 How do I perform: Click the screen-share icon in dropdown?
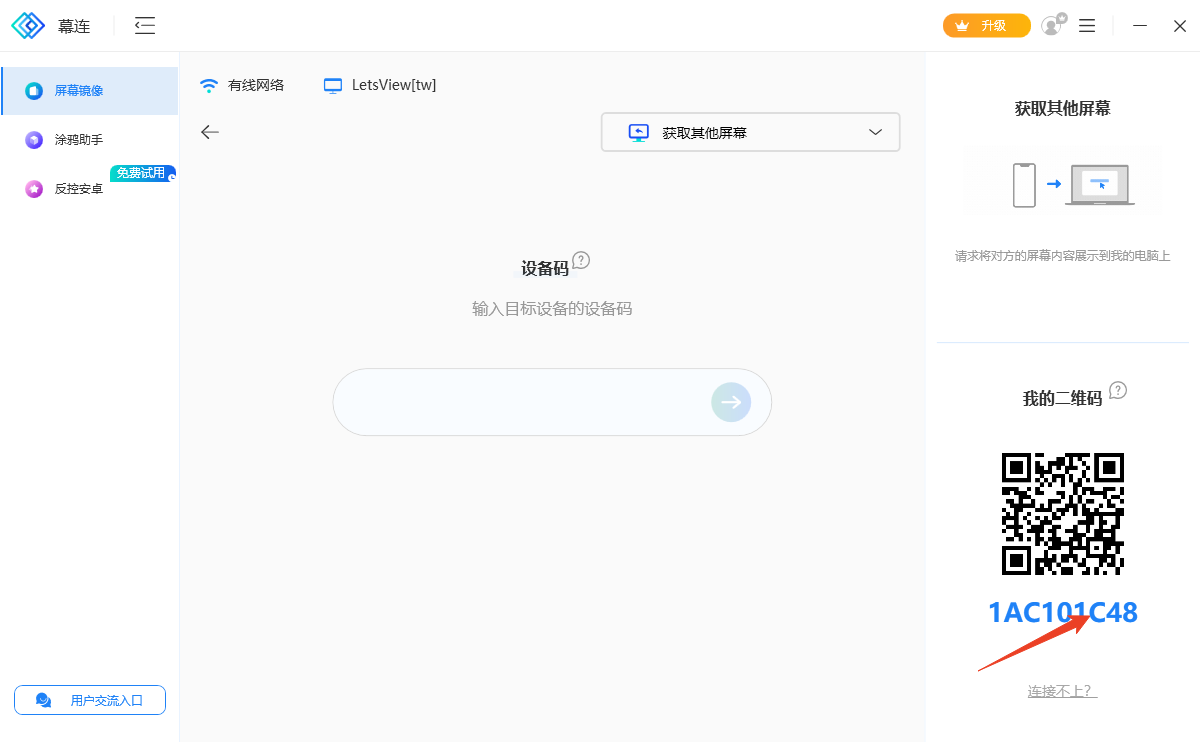coord(639,132)
